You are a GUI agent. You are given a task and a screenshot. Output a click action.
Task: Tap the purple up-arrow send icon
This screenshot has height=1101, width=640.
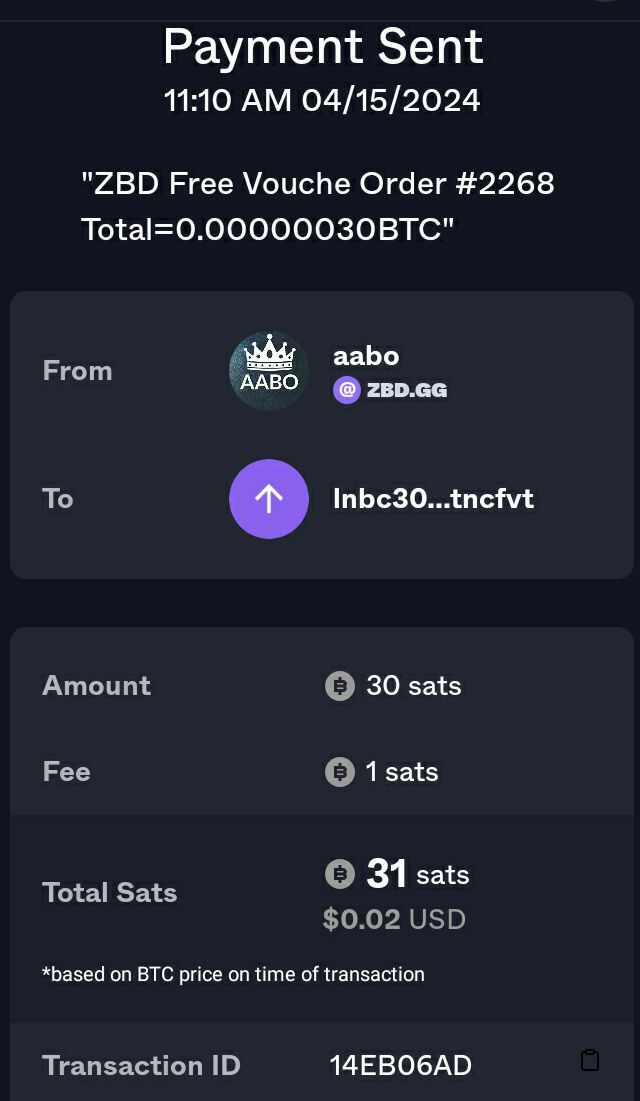click(x=269, y=499)
